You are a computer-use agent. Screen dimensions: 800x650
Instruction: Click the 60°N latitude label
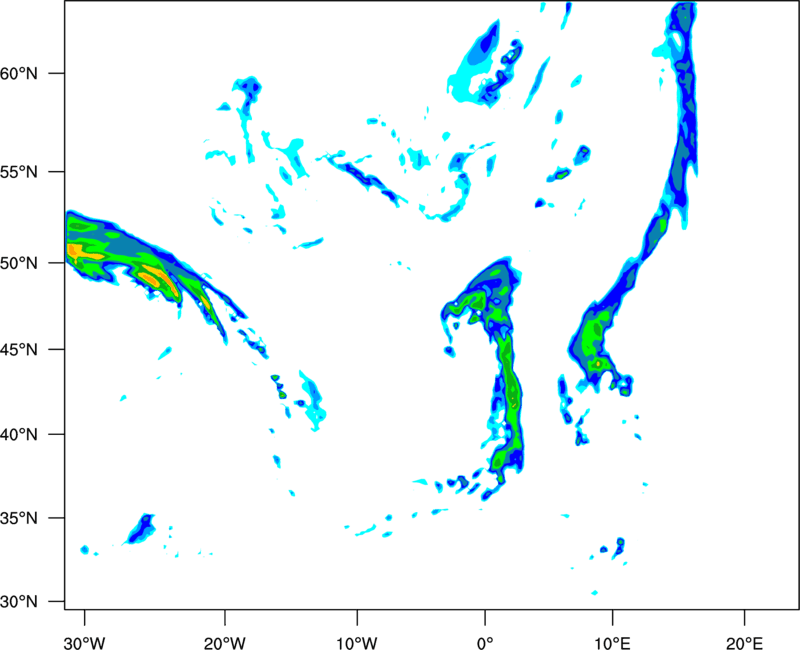pyautogui.click(x=19, y=73)
